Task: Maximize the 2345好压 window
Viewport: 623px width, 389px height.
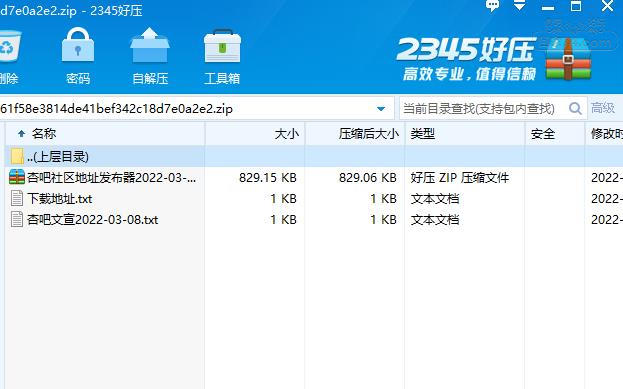Action: 576,6
